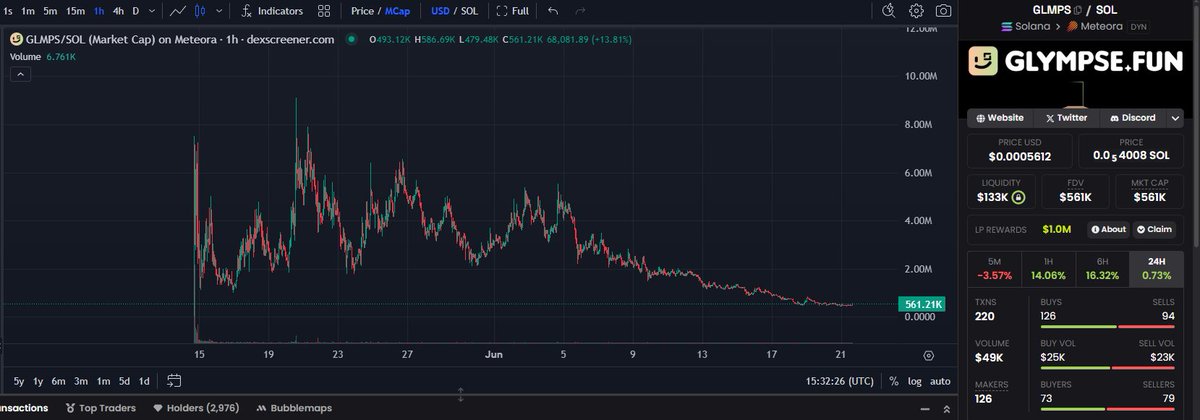1200x420 pixels.
Task: Click the 561.21K current price label
Action: pos(924,304)
